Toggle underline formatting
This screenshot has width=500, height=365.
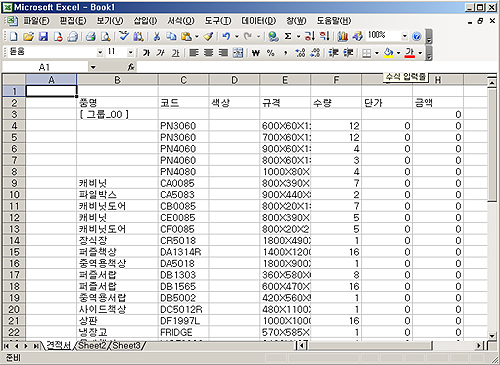click(176, 53)
